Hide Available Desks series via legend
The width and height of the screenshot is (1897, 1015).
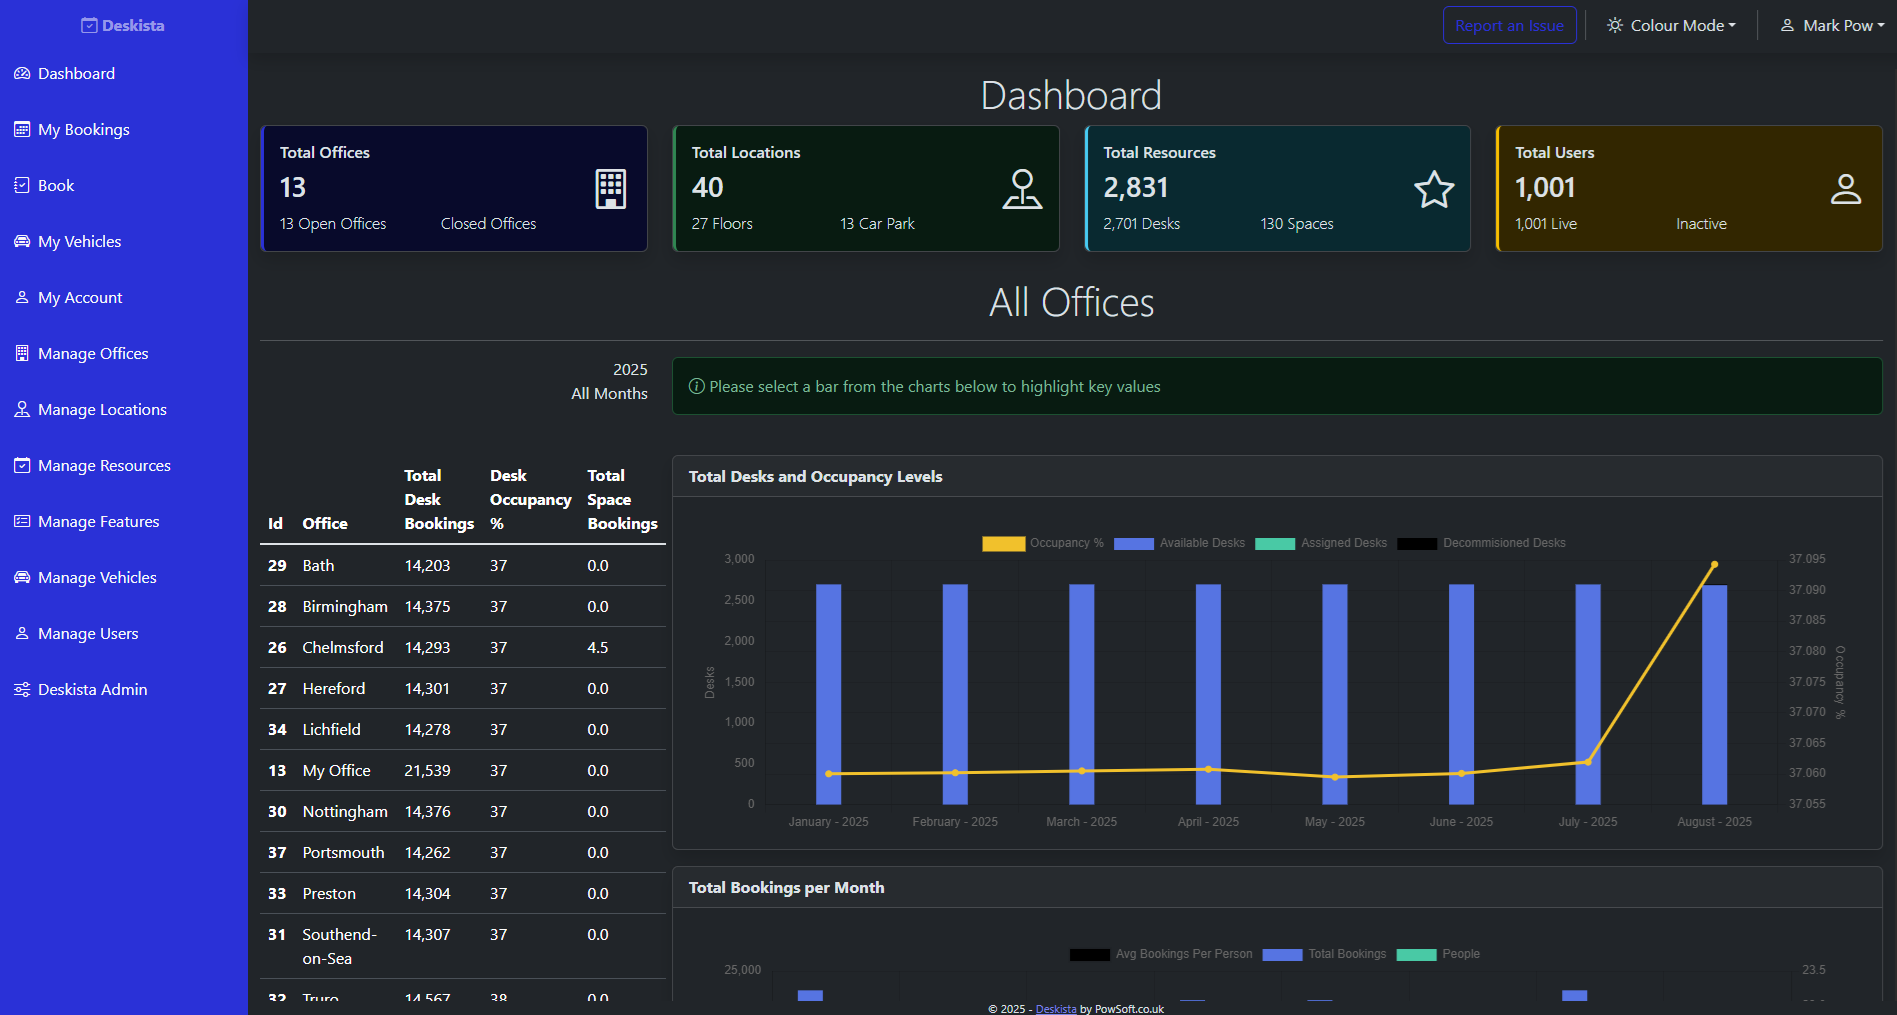pyautogui.click(x=1180, y=543)
